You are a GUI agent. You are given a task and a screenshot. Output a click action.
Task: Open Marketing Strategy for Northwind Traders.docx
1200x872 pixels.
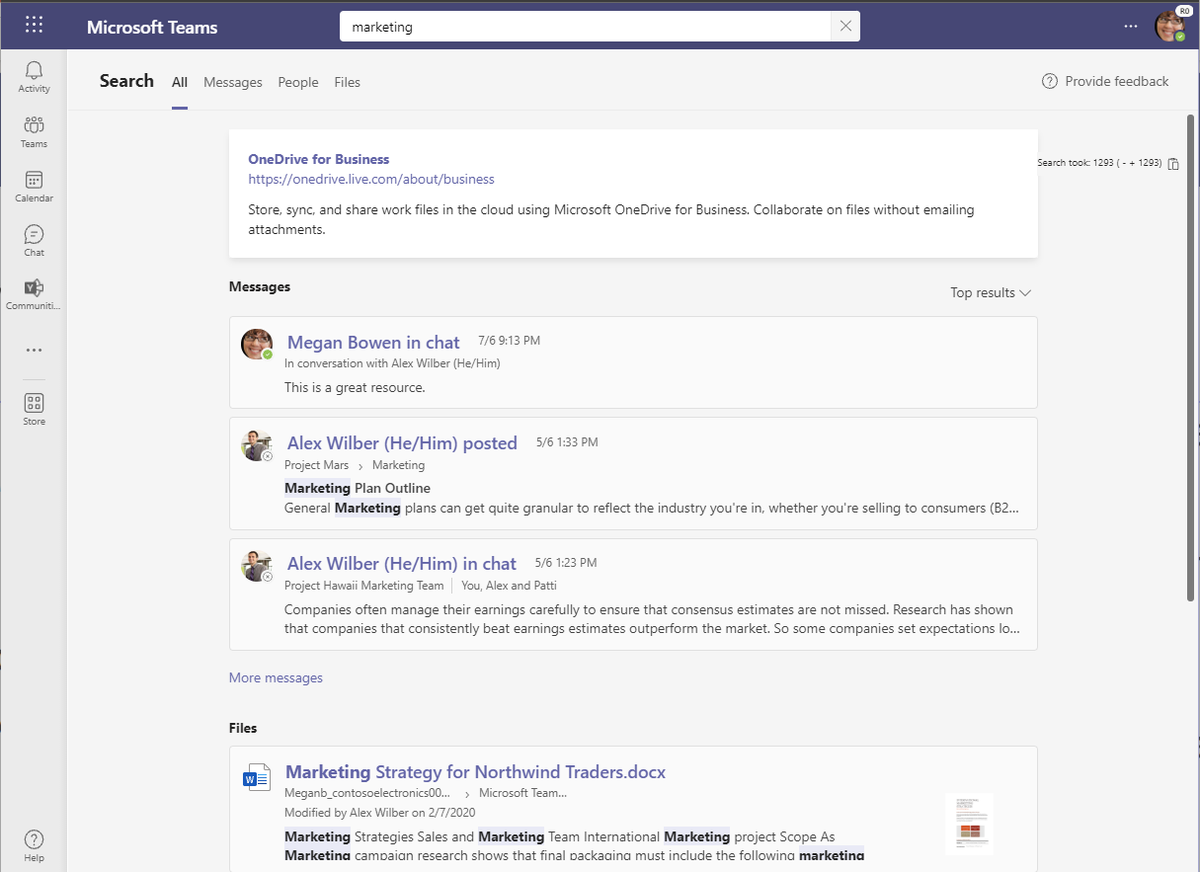(x=475, y=772)
